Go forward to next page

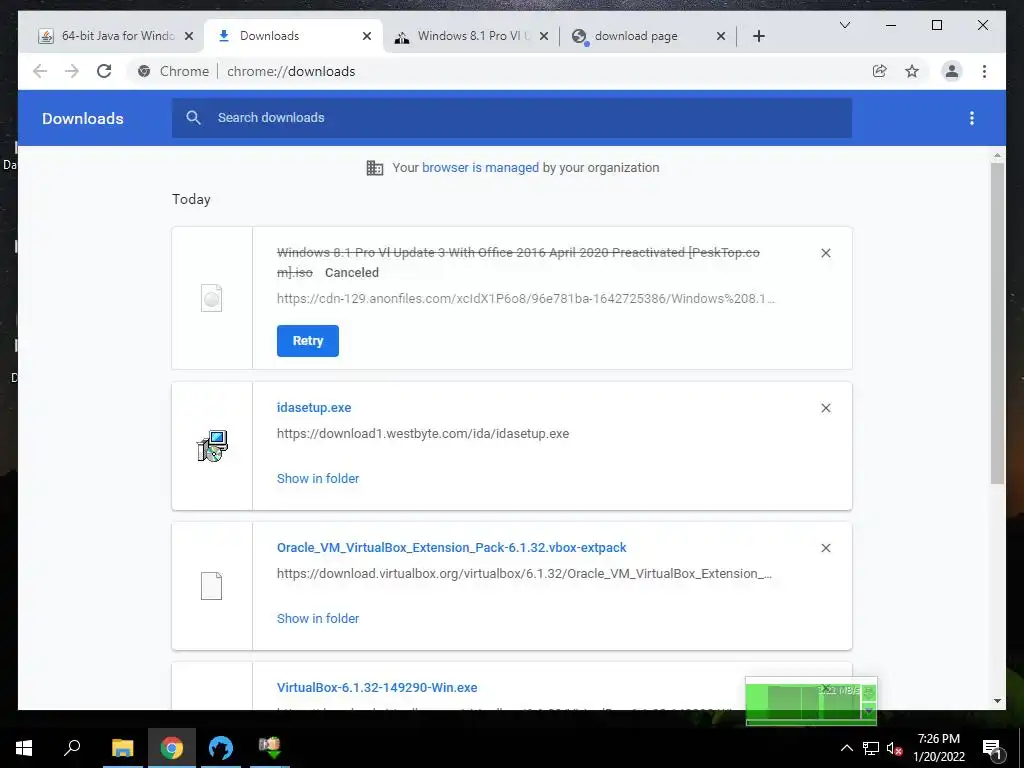coord(72,71)
